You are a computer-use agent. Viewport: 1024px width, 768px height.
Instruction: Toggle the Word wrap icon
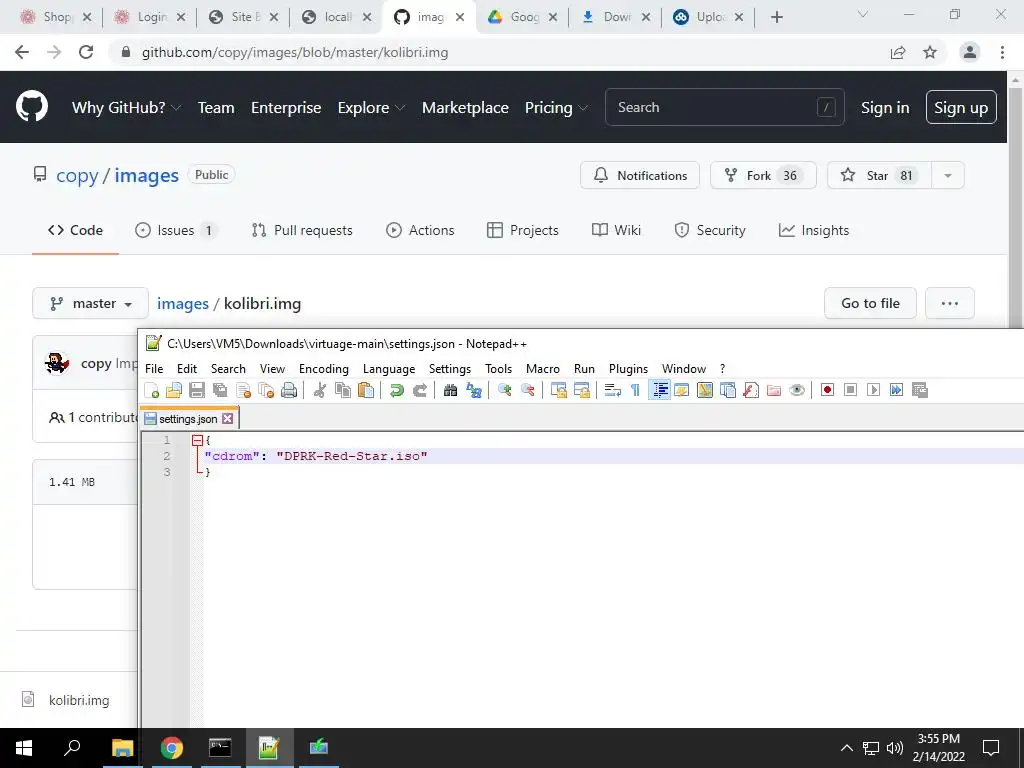point(613,391)
